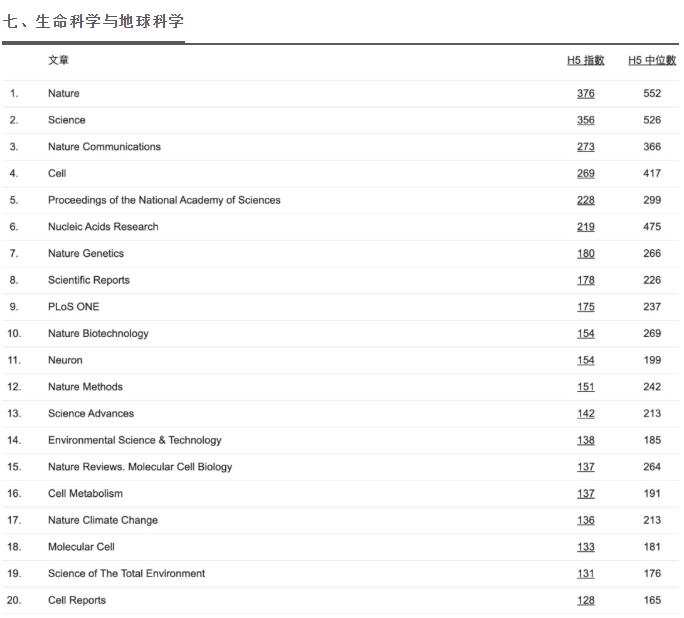Click Neuron median value 199
This screenshot has height=618, width=684.
652,360
